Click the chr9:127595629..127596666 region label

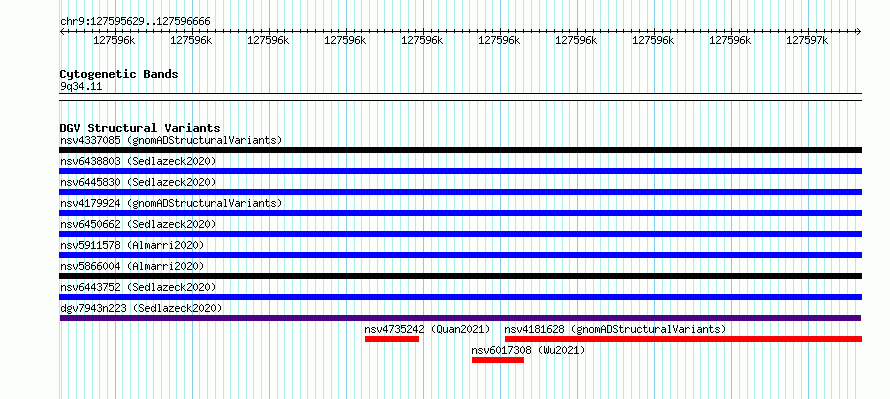tap(135, 22)
